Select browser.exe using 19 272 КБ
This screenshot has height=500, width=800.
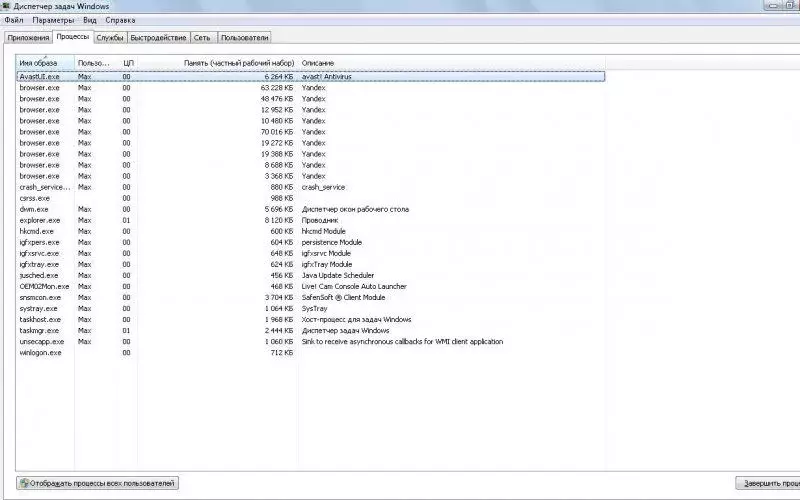pos(310,143)
